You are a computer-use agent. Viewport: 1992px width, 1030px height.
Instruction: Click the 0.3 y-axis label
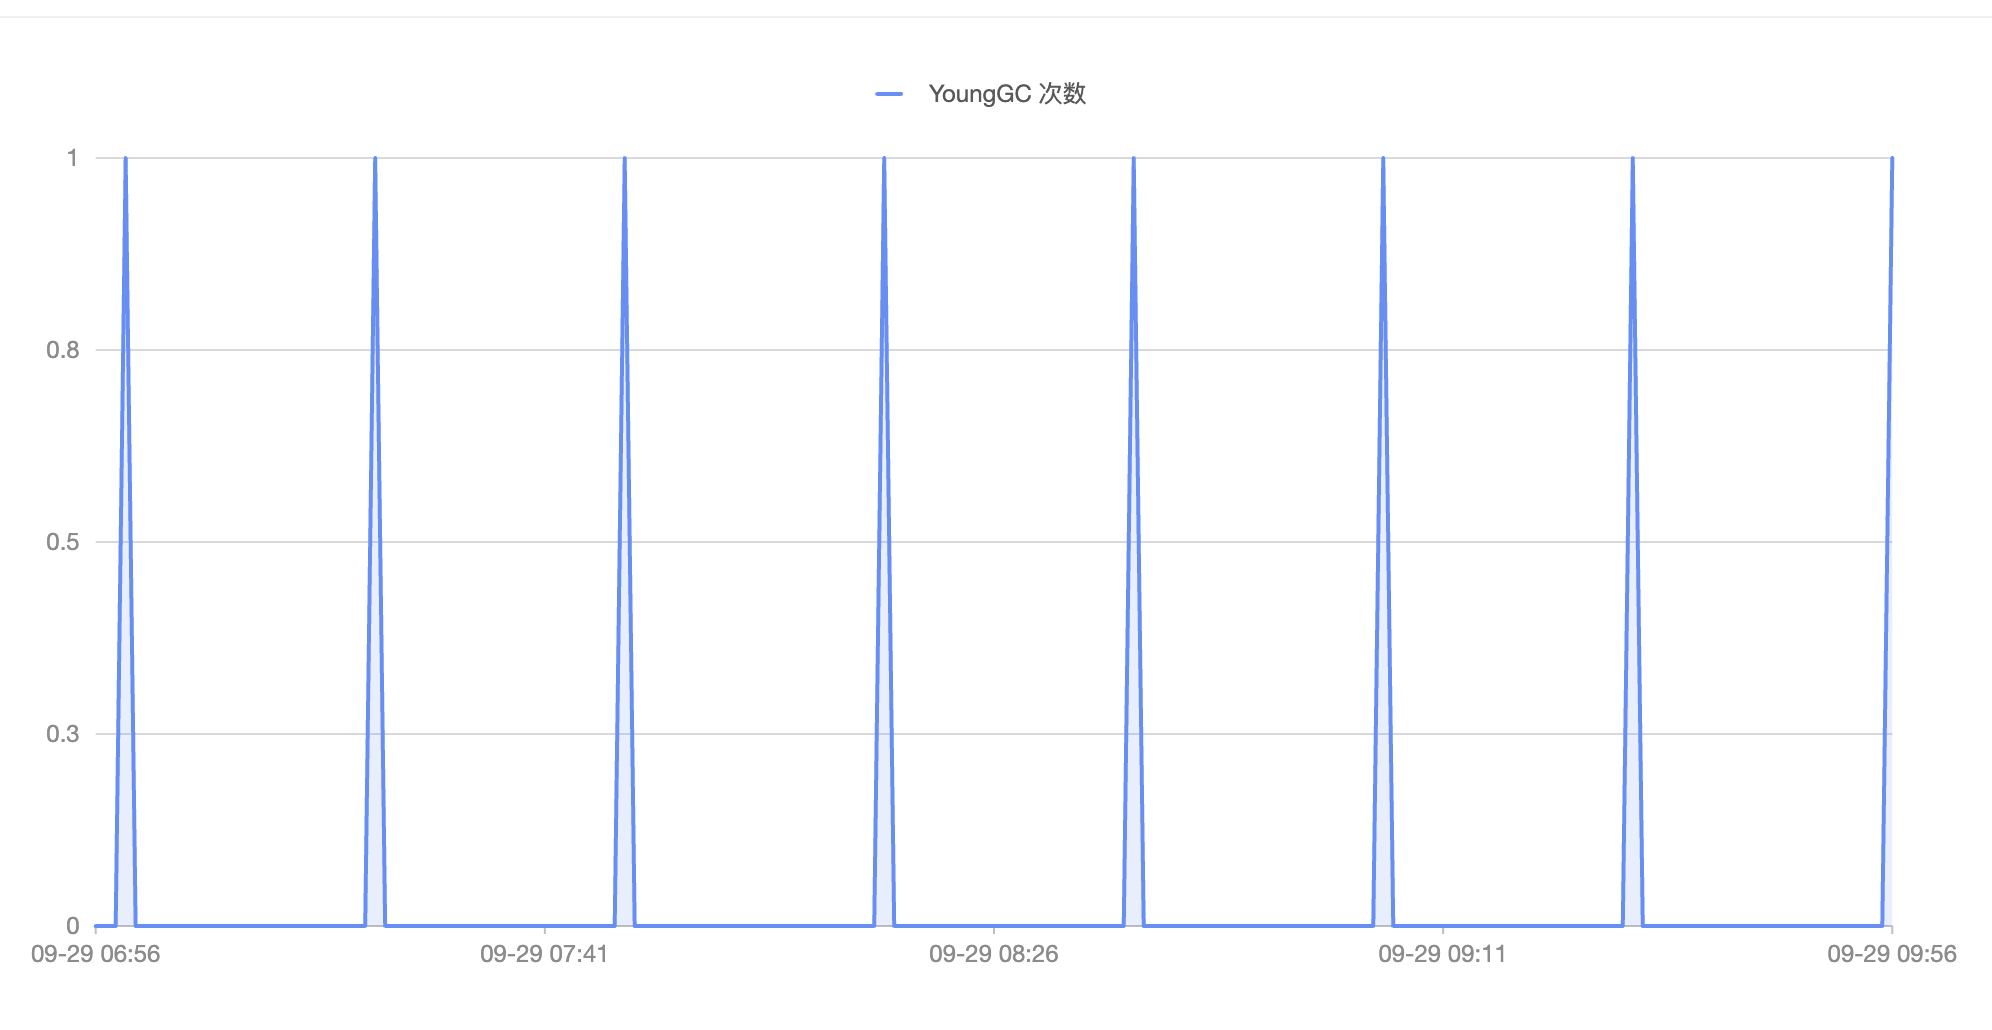(63, 734)
